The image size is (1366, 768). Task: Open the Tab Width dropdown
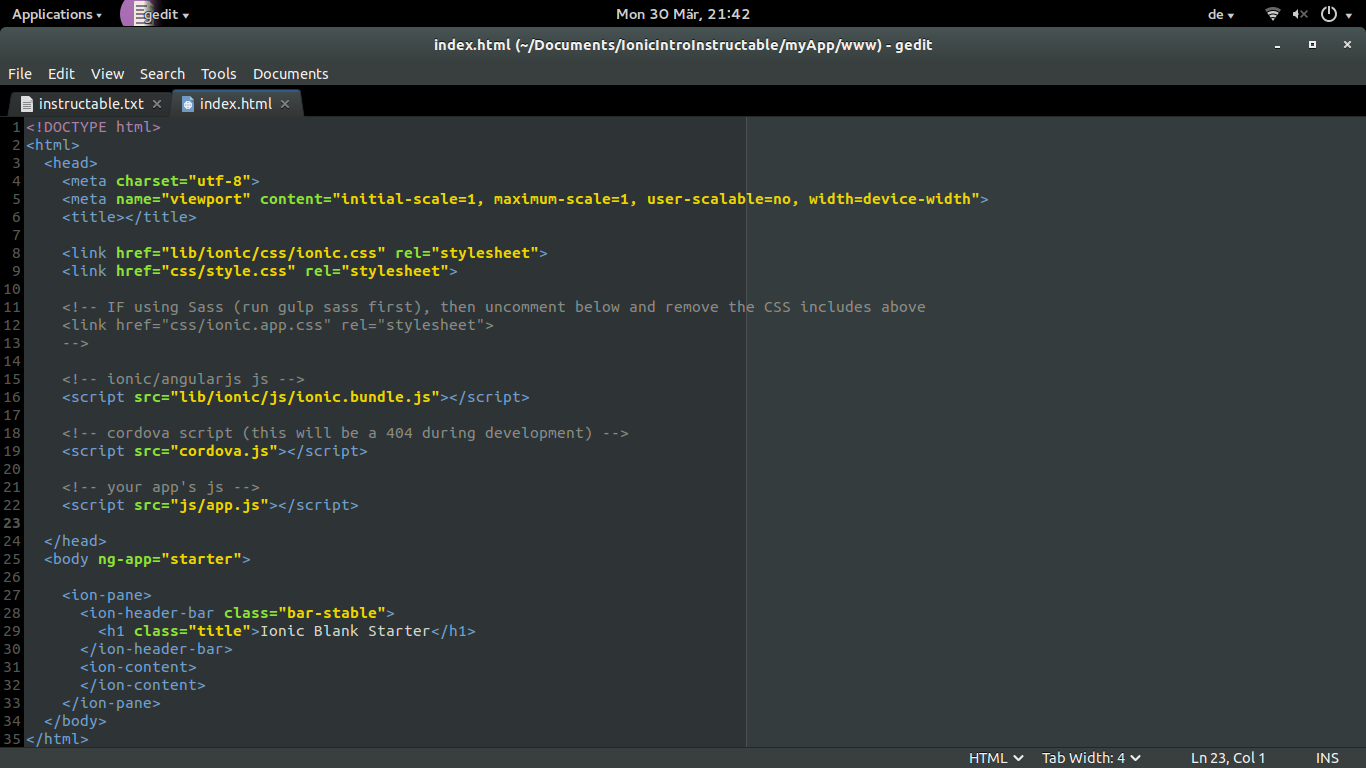[x=1091, y=758]
